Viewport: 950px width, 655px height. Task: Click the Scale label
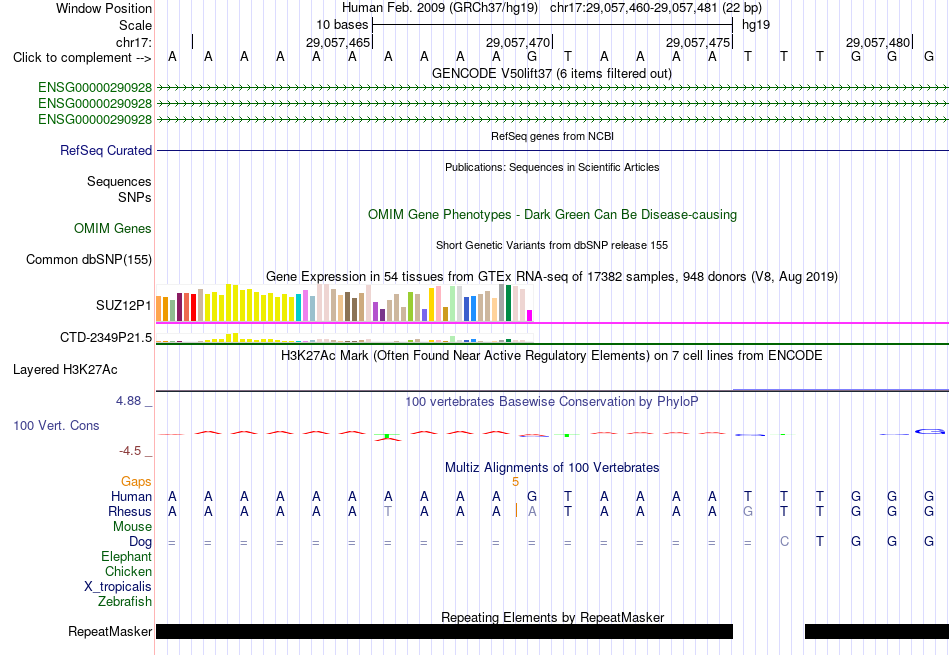click(x=135, y=25)
